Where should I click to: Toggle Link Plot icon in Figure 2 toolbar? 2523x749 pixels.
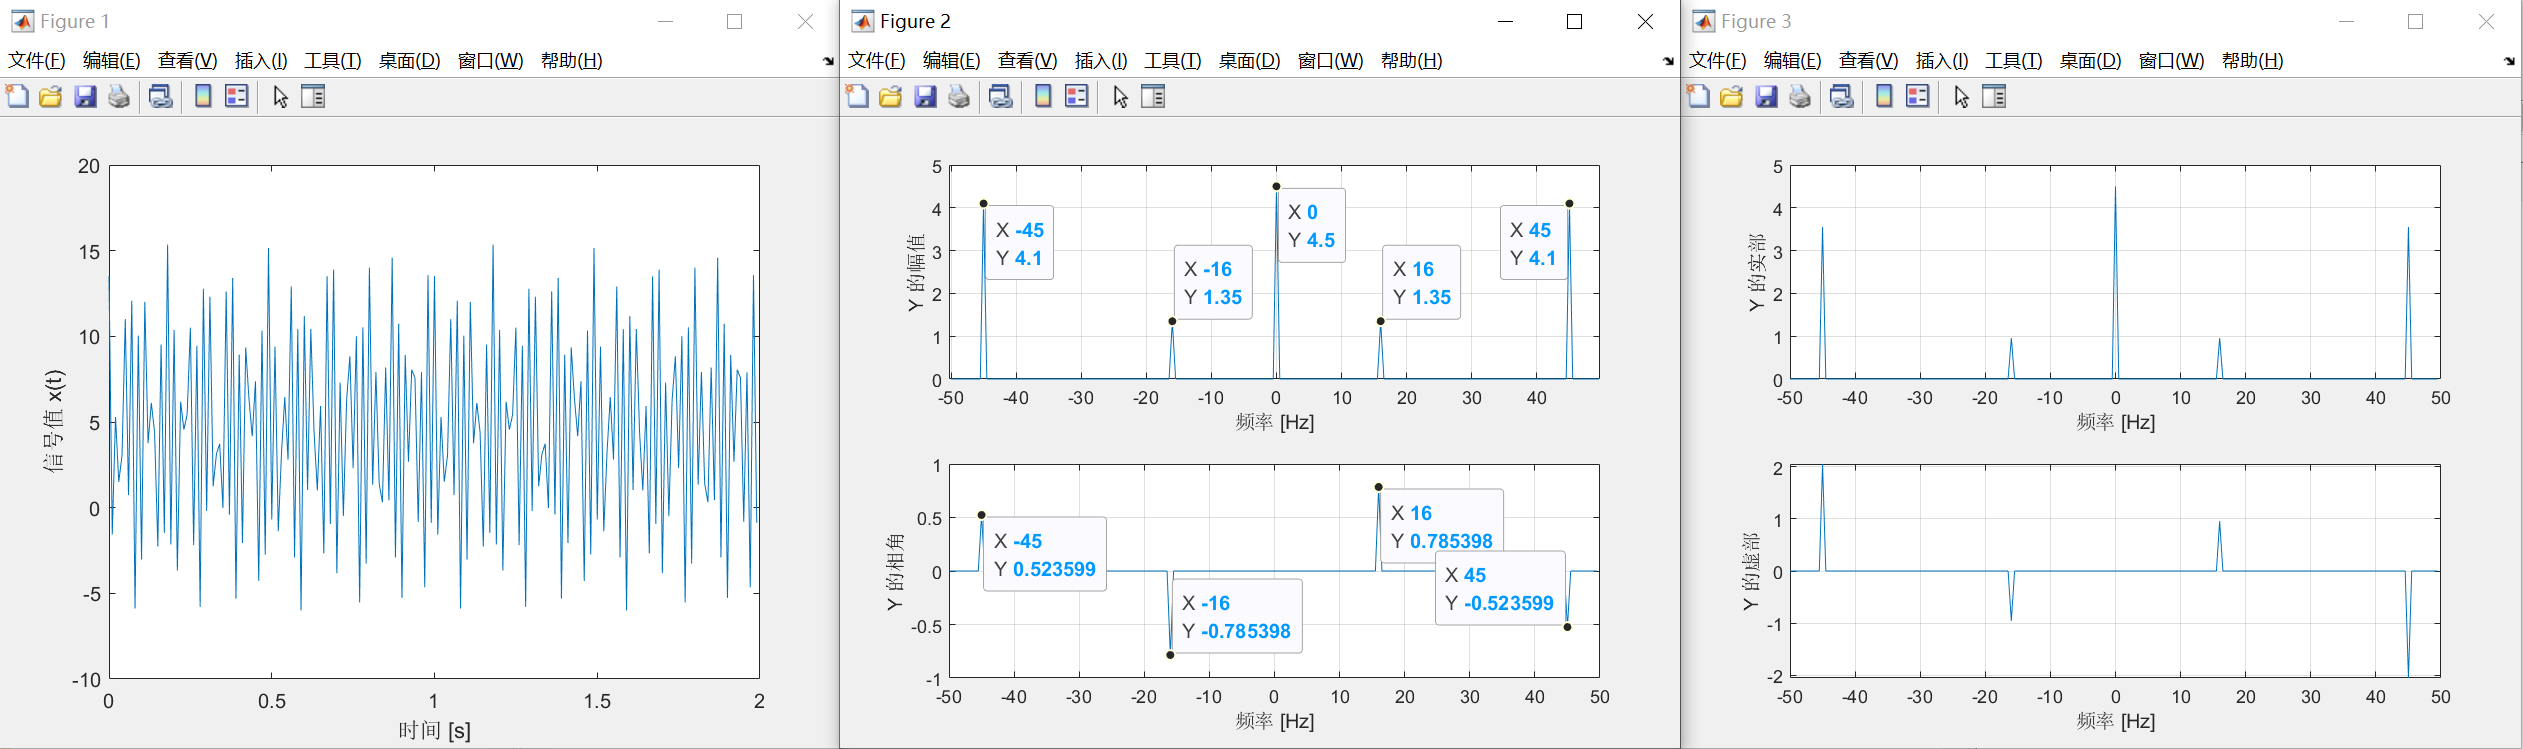[x=1000, y=96]
